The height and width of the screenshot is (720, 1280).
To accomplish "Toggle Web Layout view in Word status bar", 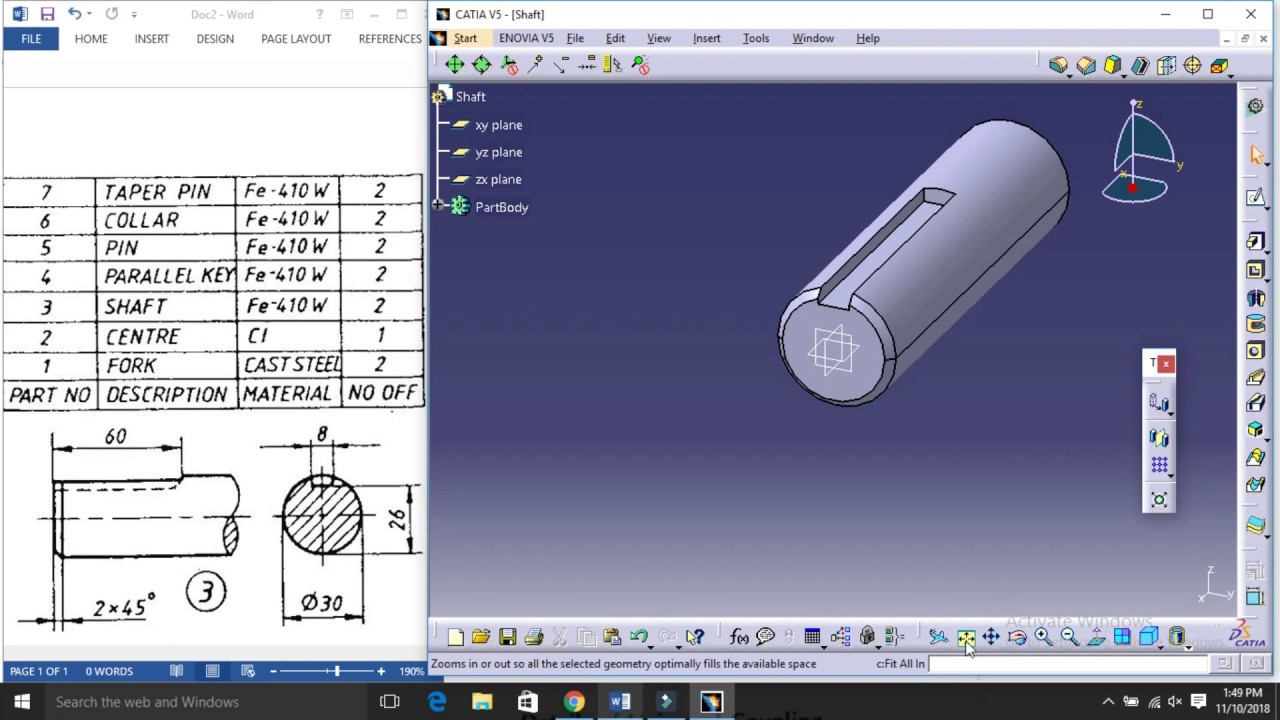I will (248, 671).
